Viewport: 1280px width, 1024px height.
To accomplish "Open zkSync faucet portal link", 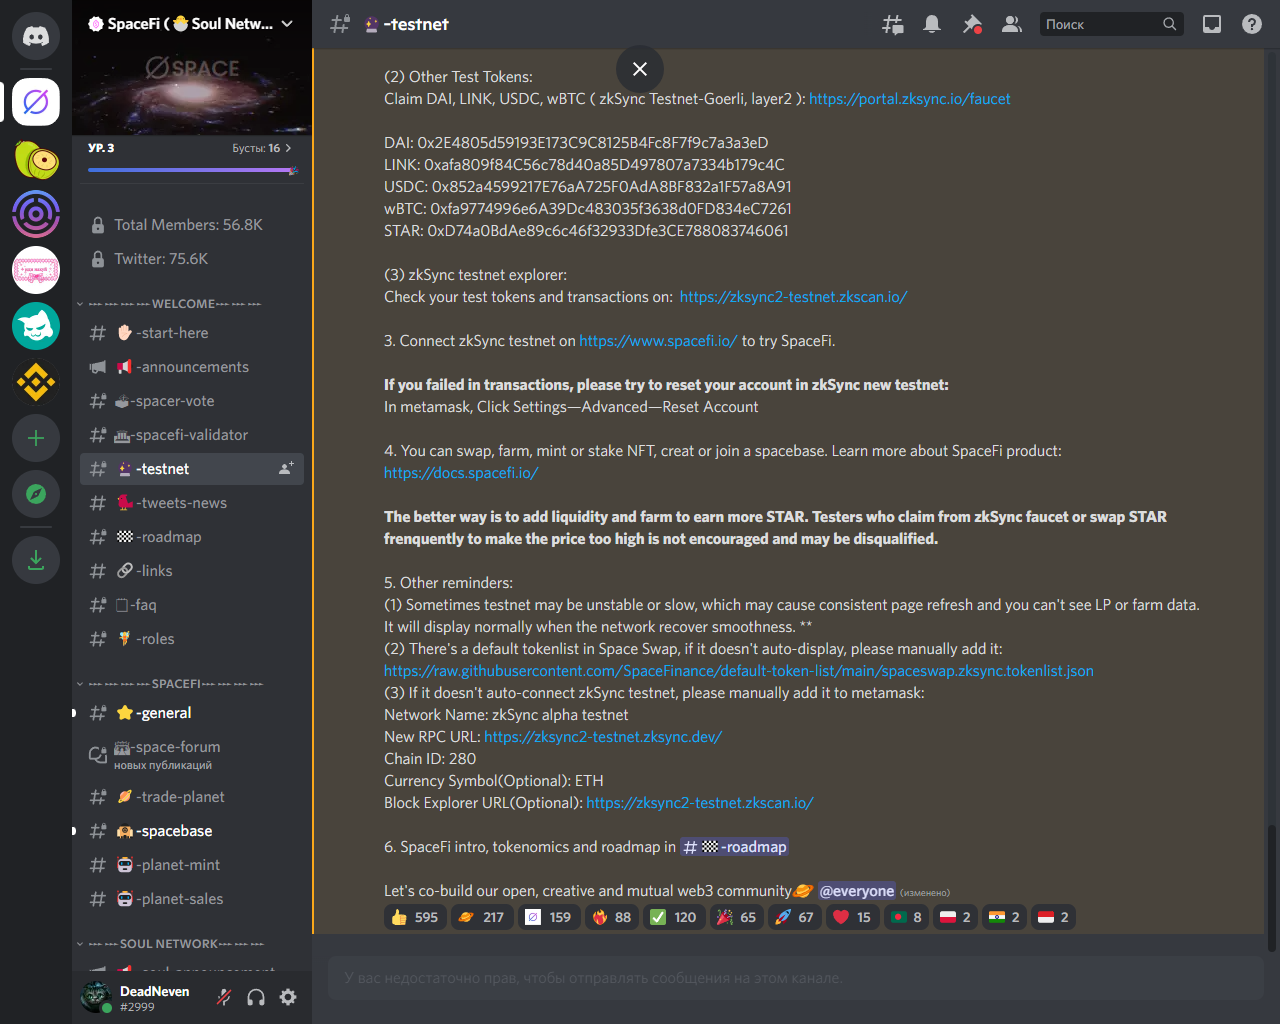I will coord(909,99).
